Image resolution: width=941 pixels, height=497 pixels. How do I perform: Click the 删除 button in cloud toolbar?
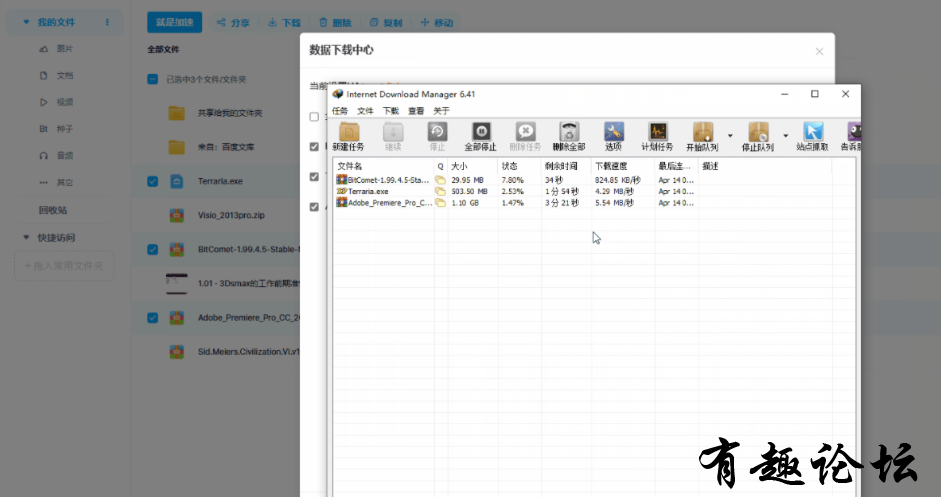click(x=335, y=23)
